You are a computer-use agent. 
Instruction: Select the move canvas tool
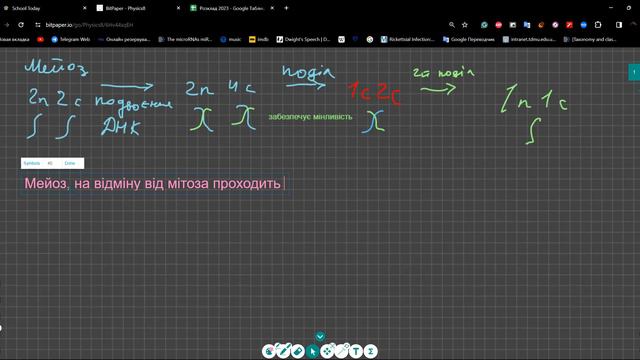point(327,351)
